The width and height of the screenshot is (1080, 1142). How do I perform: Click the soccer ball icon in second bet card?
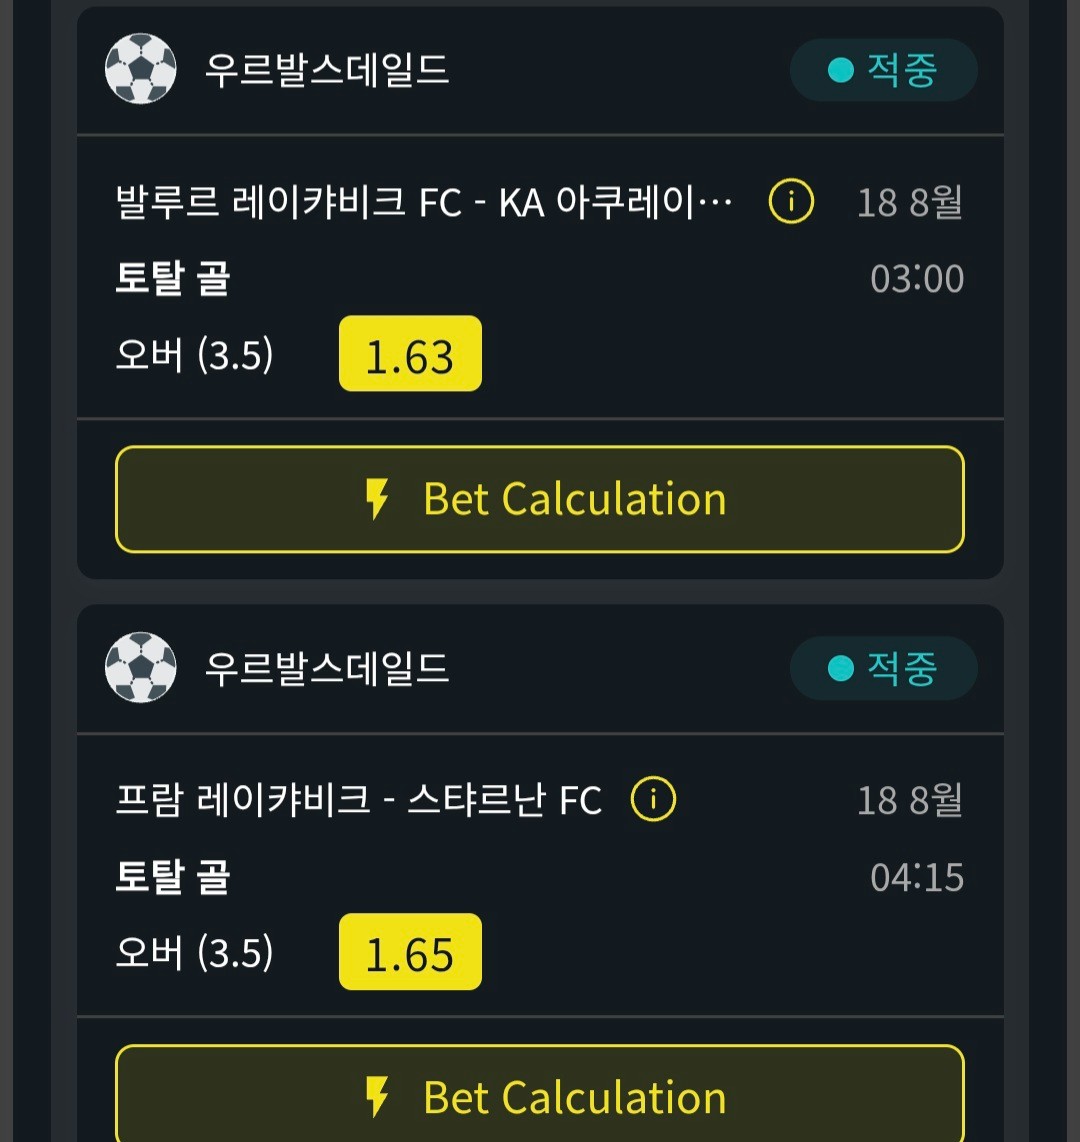(x=141, y=667)
